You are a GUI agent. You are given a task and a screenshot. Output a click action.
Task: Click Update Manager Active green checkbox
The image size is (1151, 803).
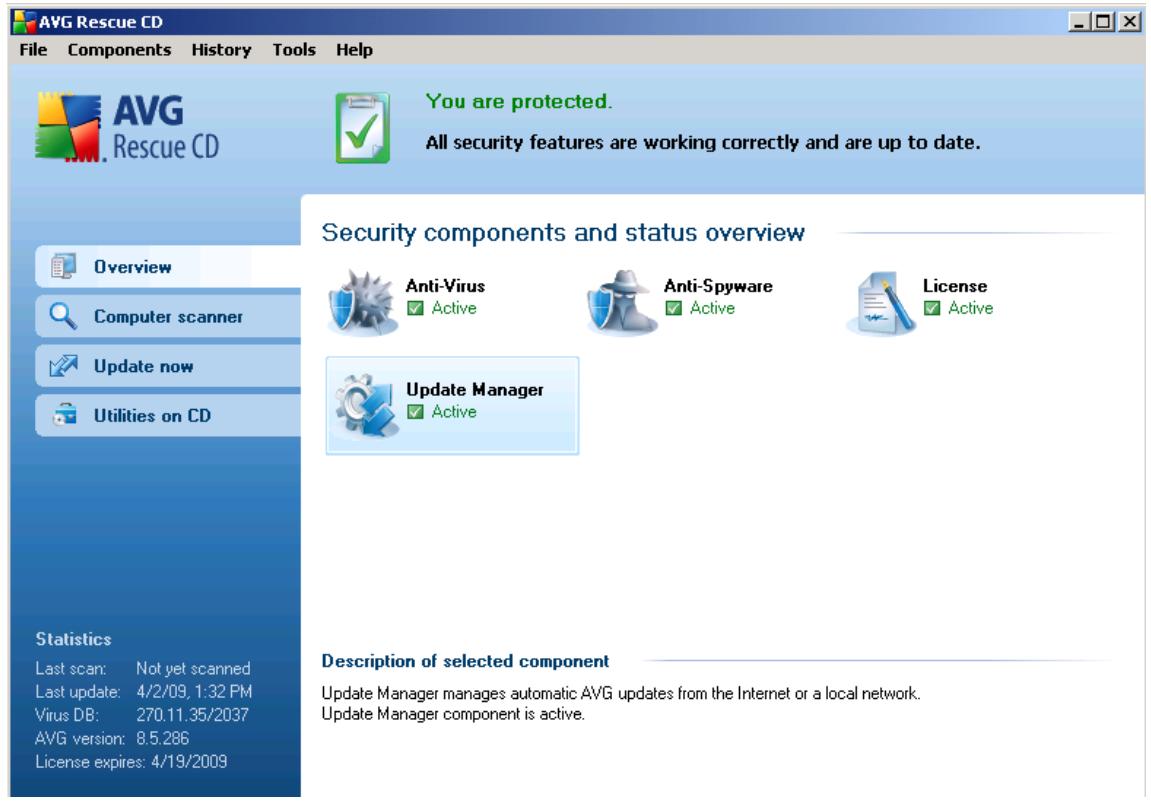click(415, 412)
